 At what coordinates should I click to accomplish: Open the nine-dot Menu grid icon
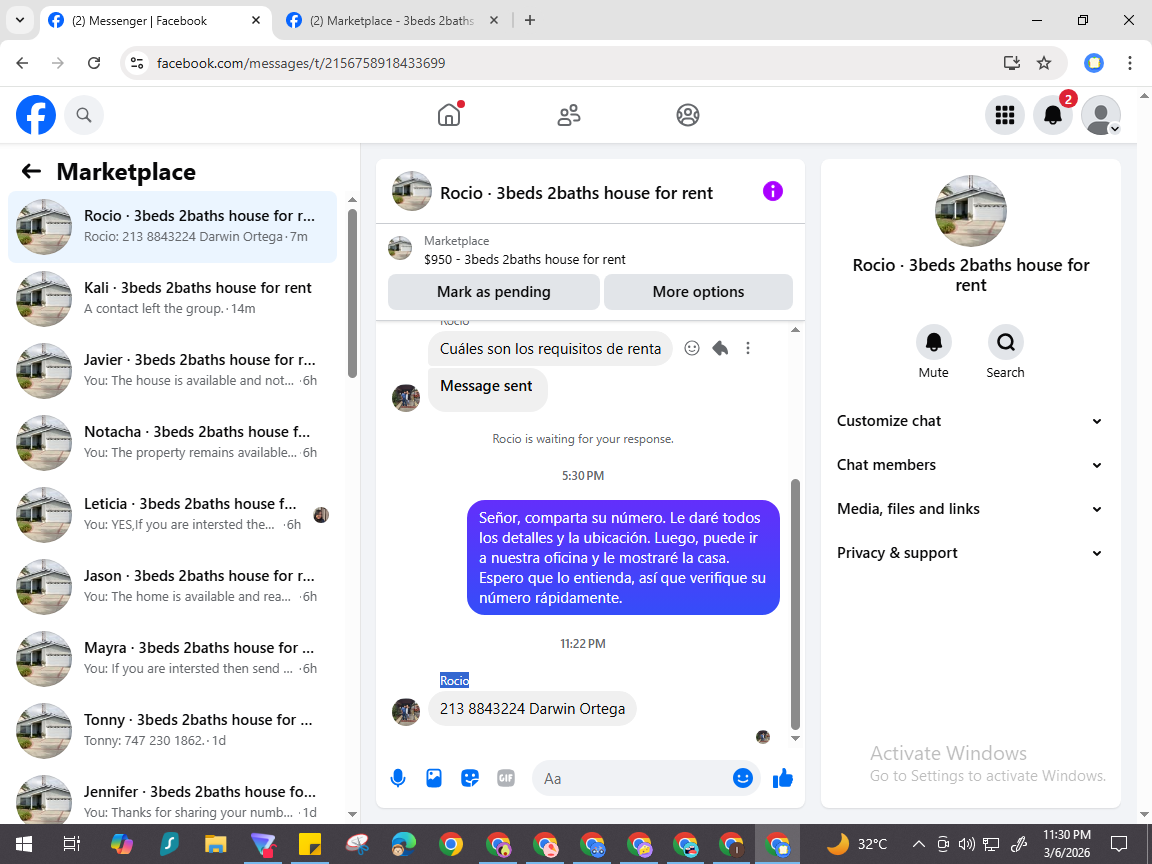tap(1004, 115)
